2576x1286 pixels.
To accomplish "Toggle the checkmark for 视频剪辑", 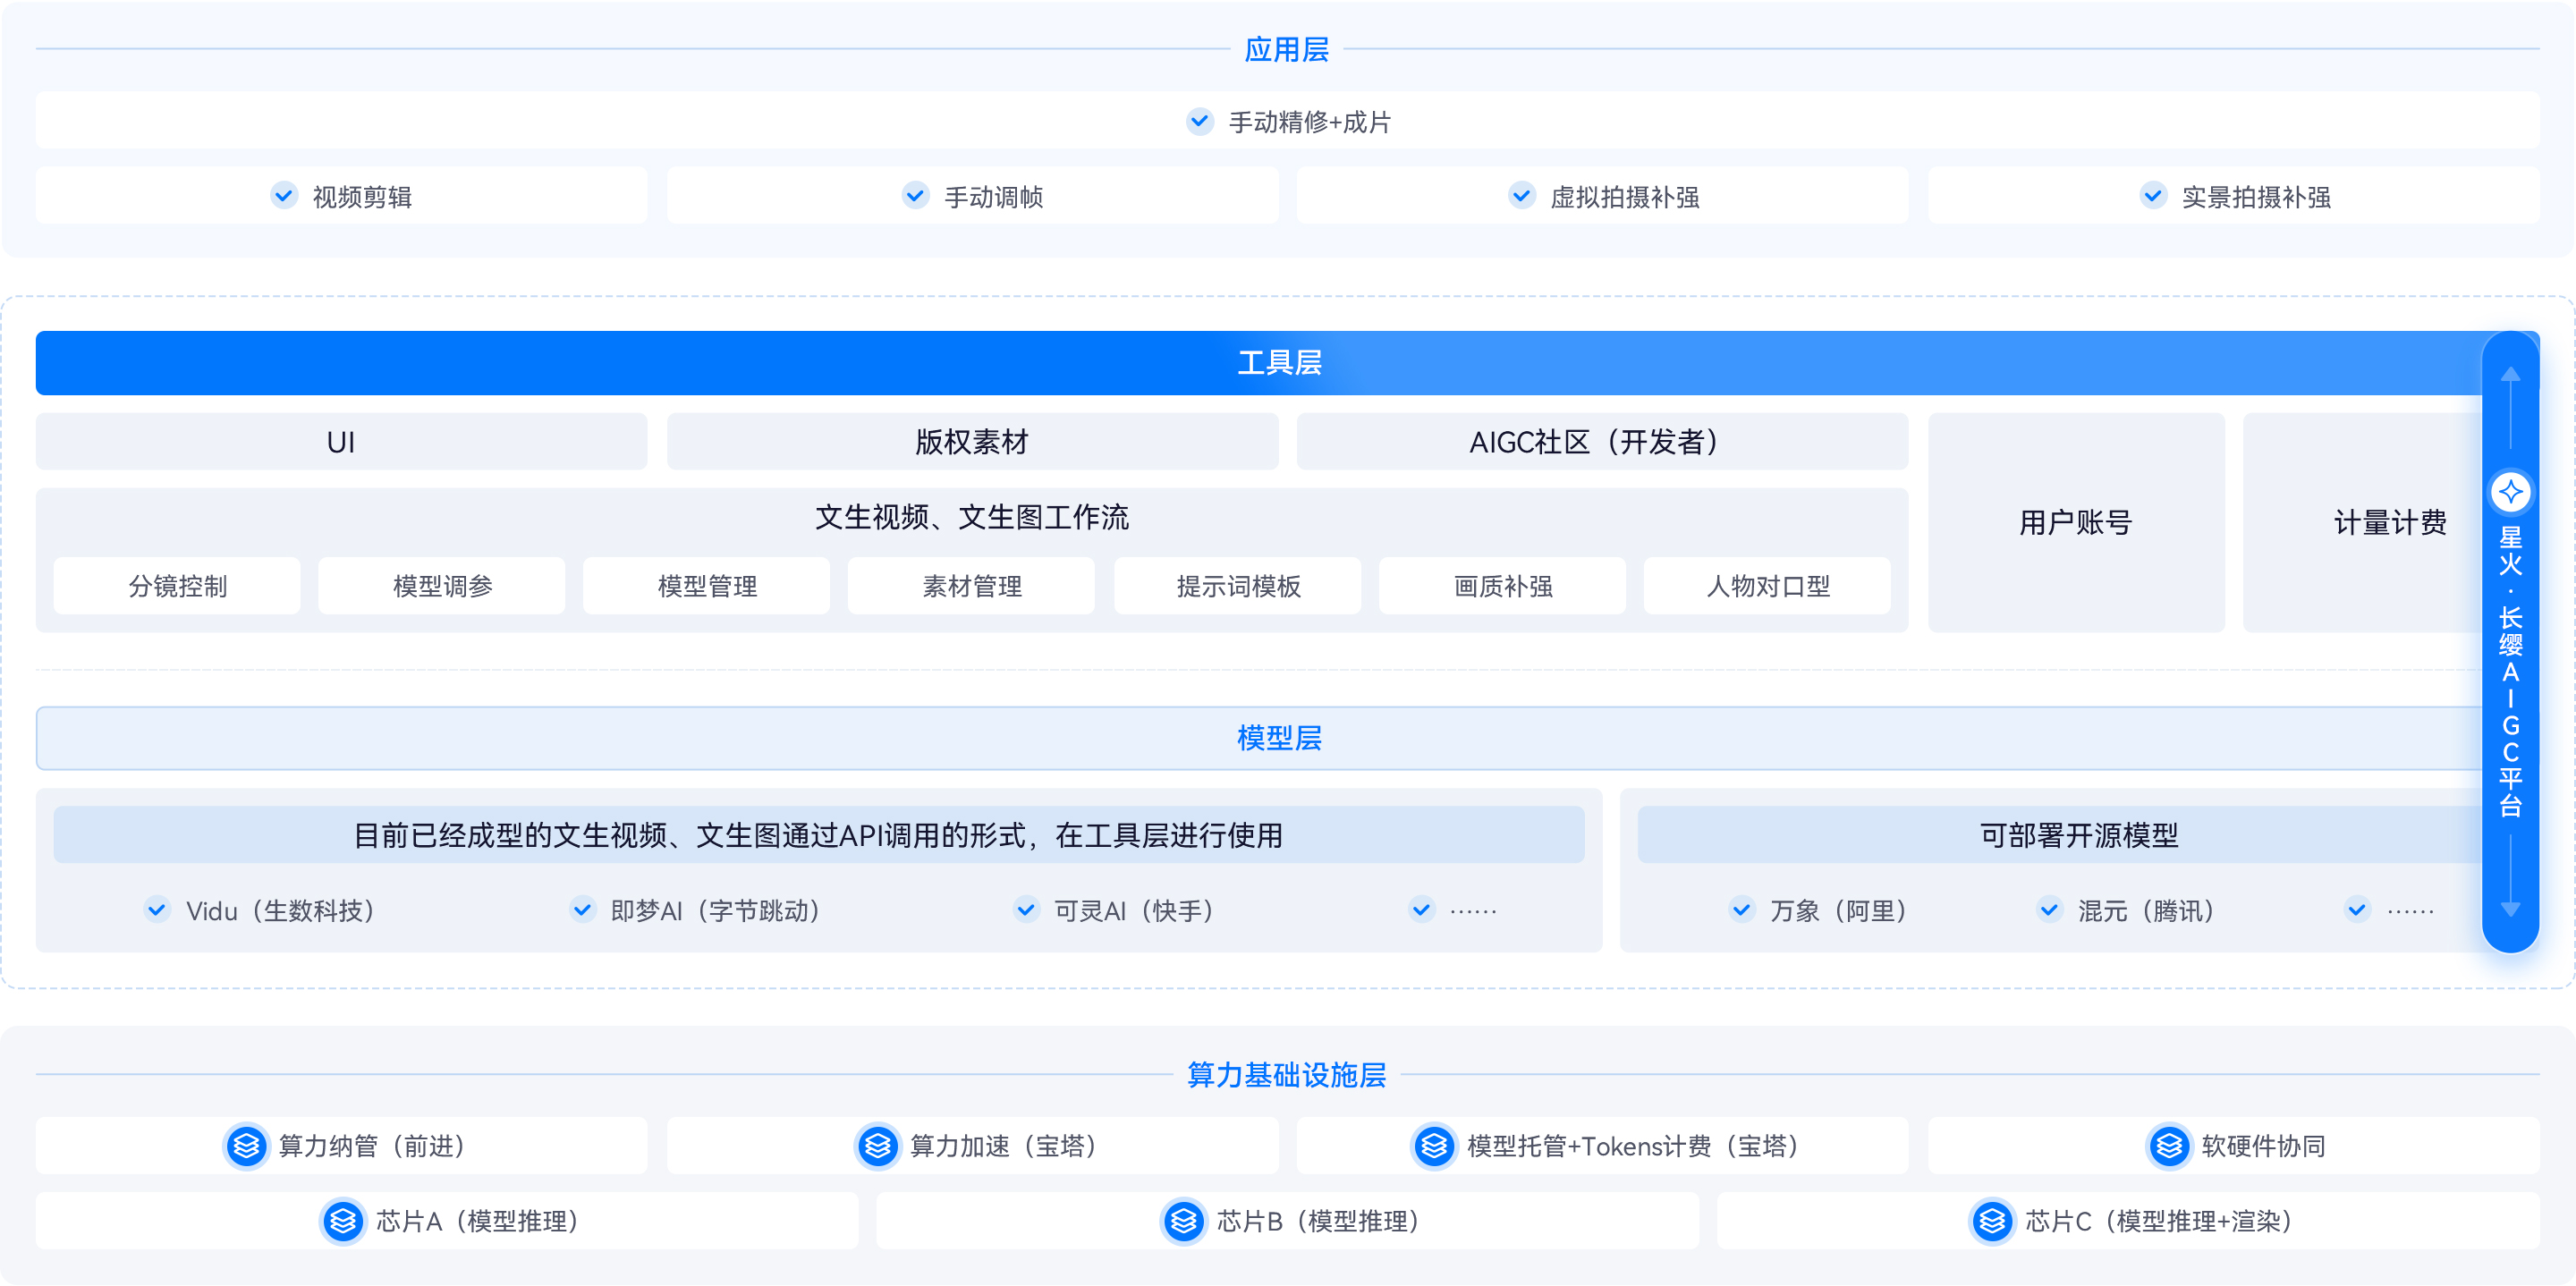I will [x=284, y=196].
